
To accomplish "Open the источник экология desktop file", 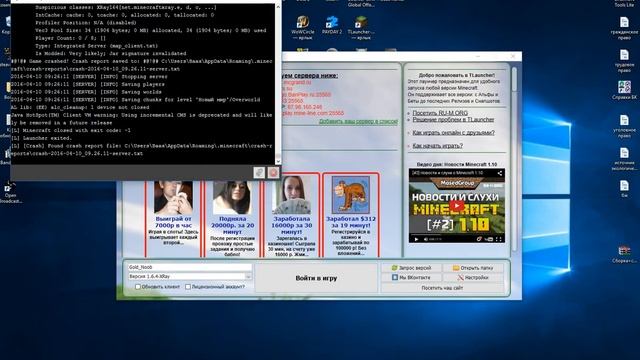I will (624, 158).
